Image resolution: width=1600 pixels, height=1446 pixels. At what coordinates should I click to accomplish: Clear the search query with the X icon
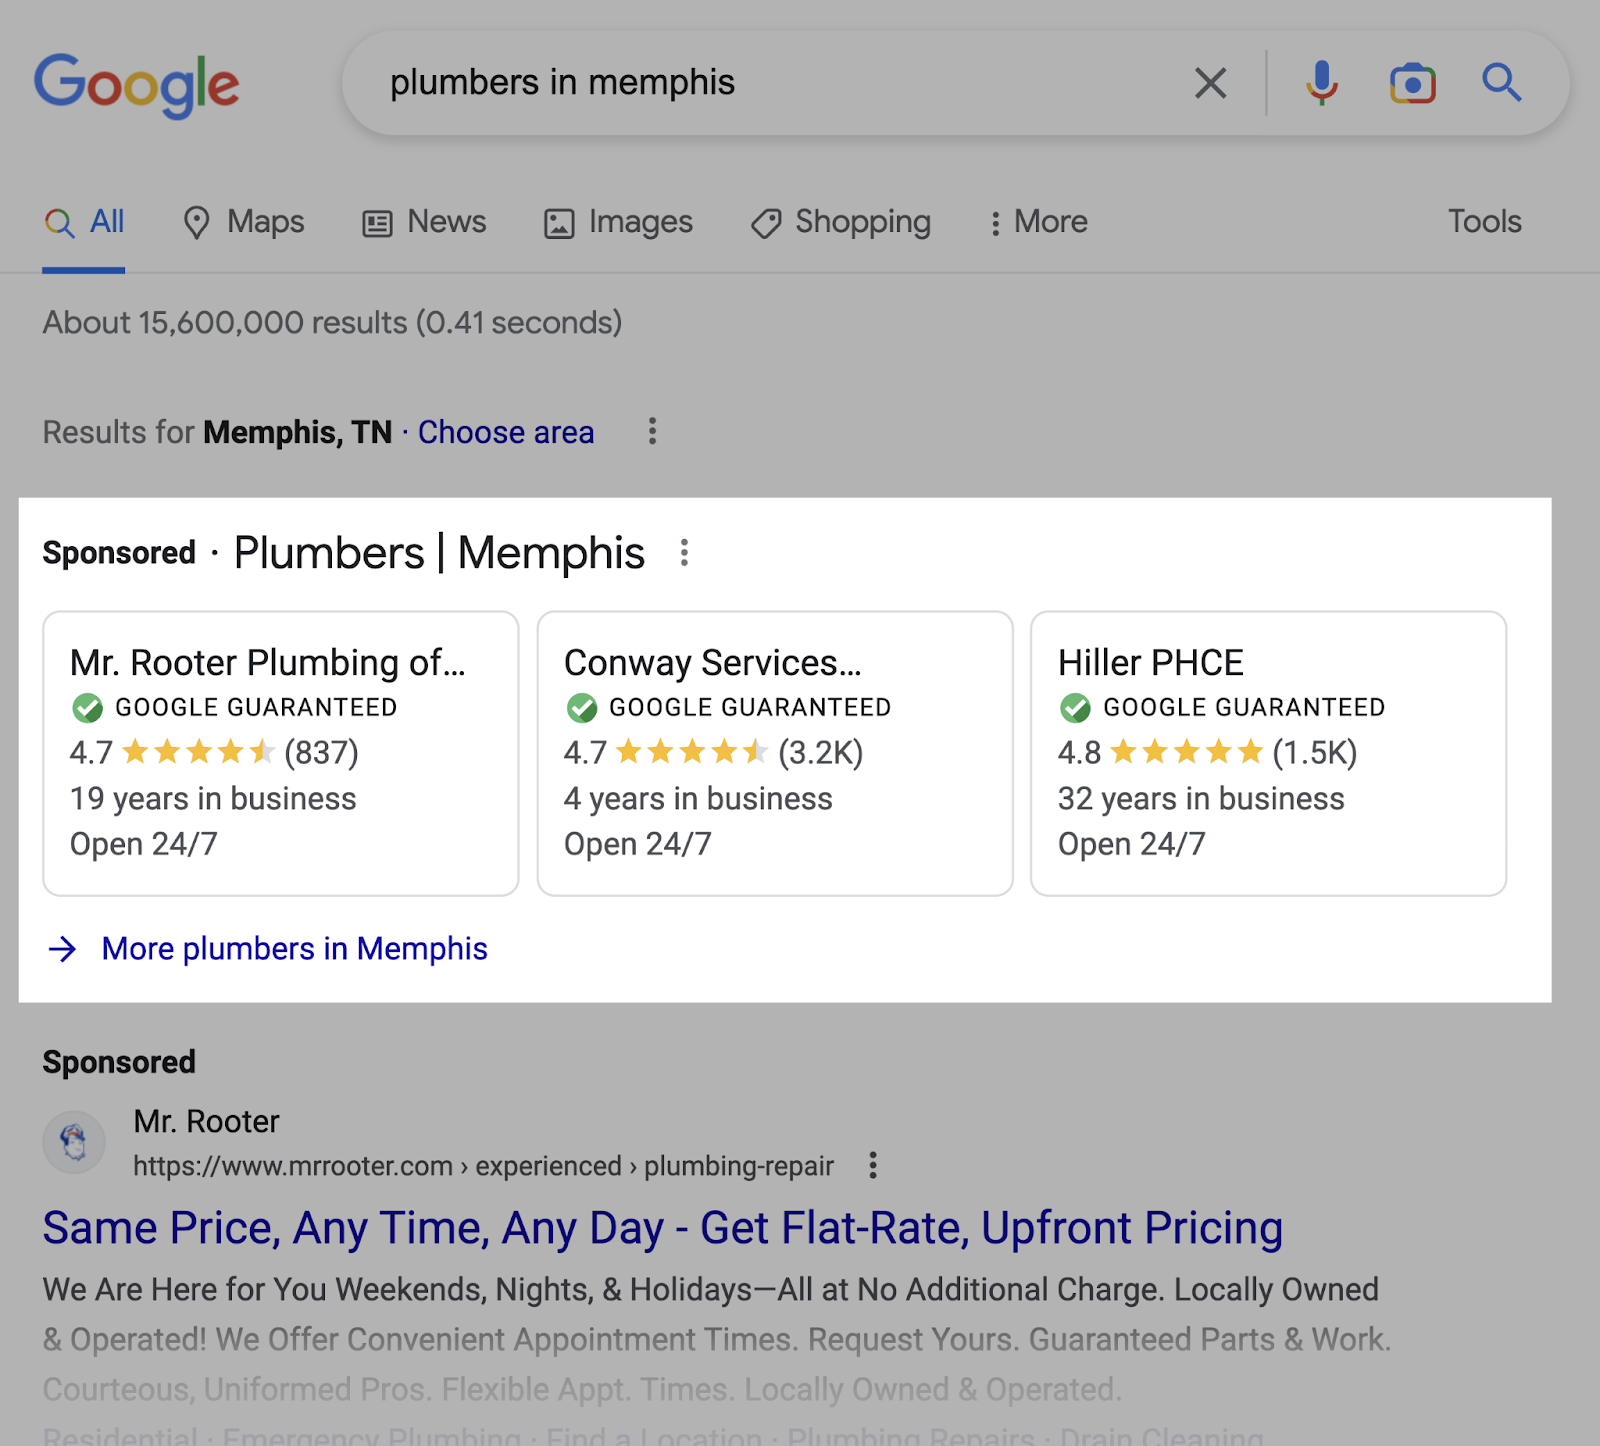(1210, 82)
